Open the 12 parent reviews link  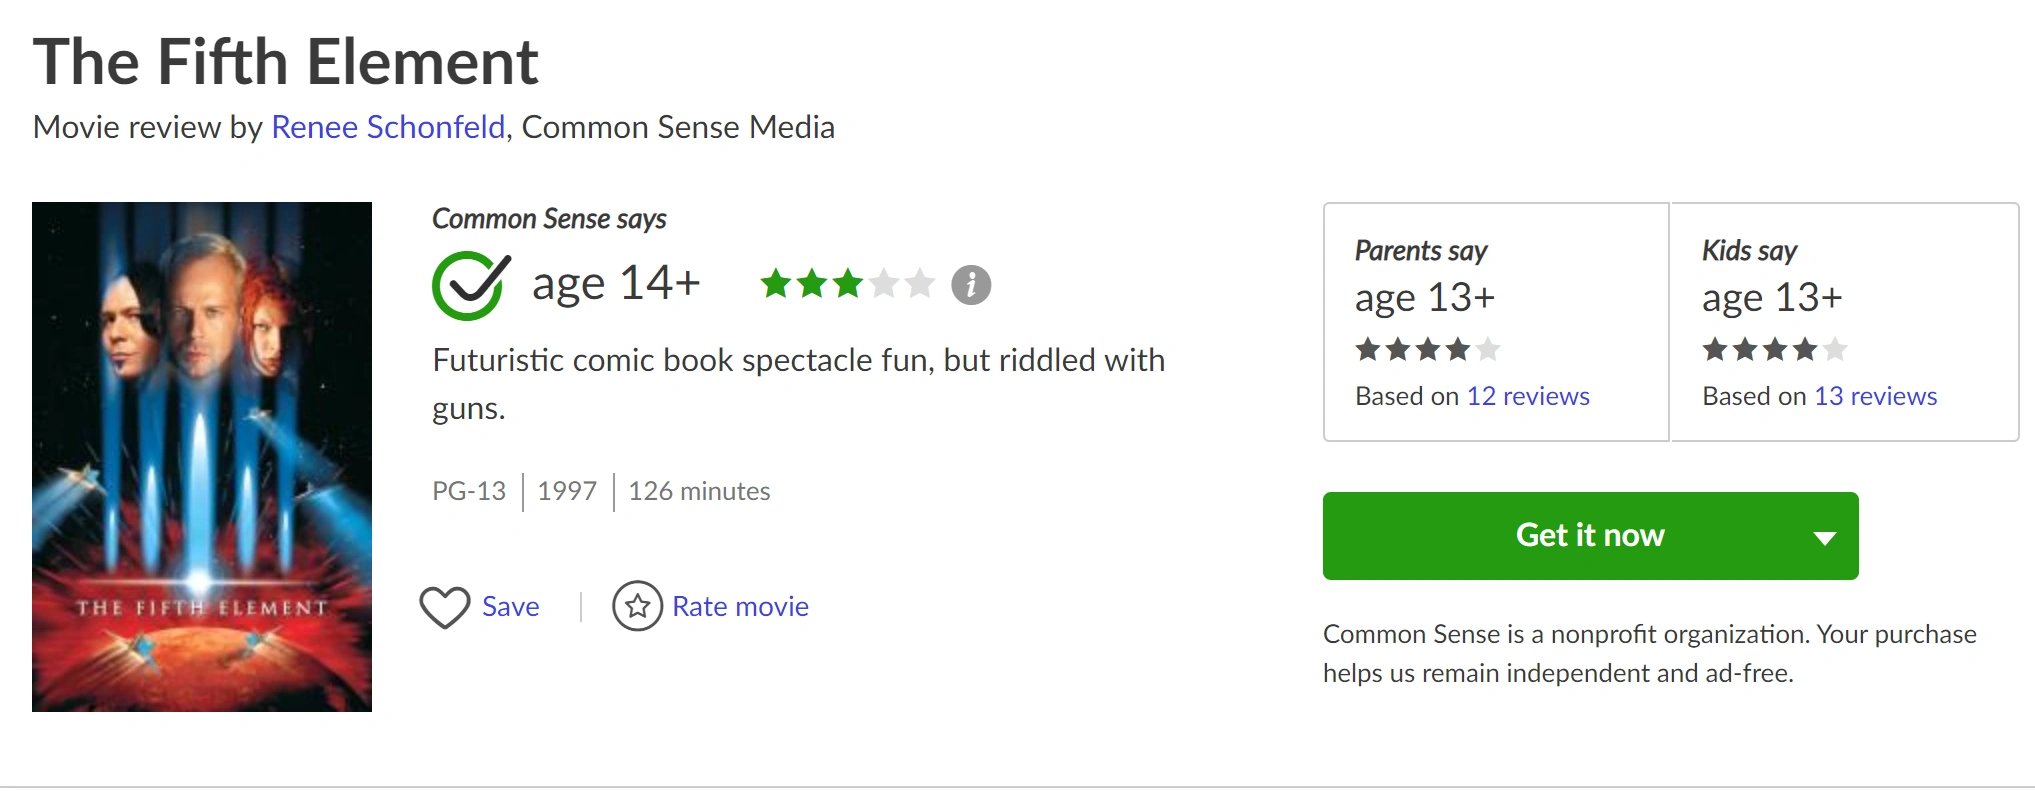click(x=1528, y=396)
